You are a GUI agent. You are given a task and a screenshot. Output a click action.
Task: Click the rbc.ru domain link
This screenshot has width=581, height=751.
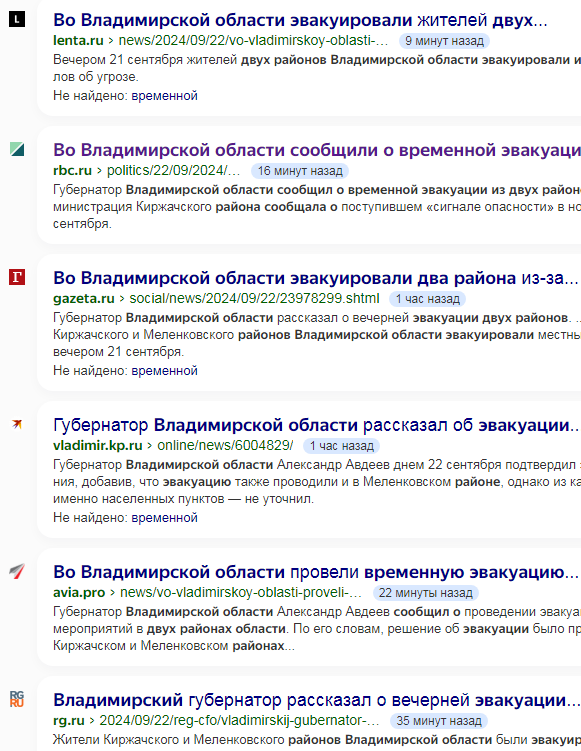tap(72, 171)
